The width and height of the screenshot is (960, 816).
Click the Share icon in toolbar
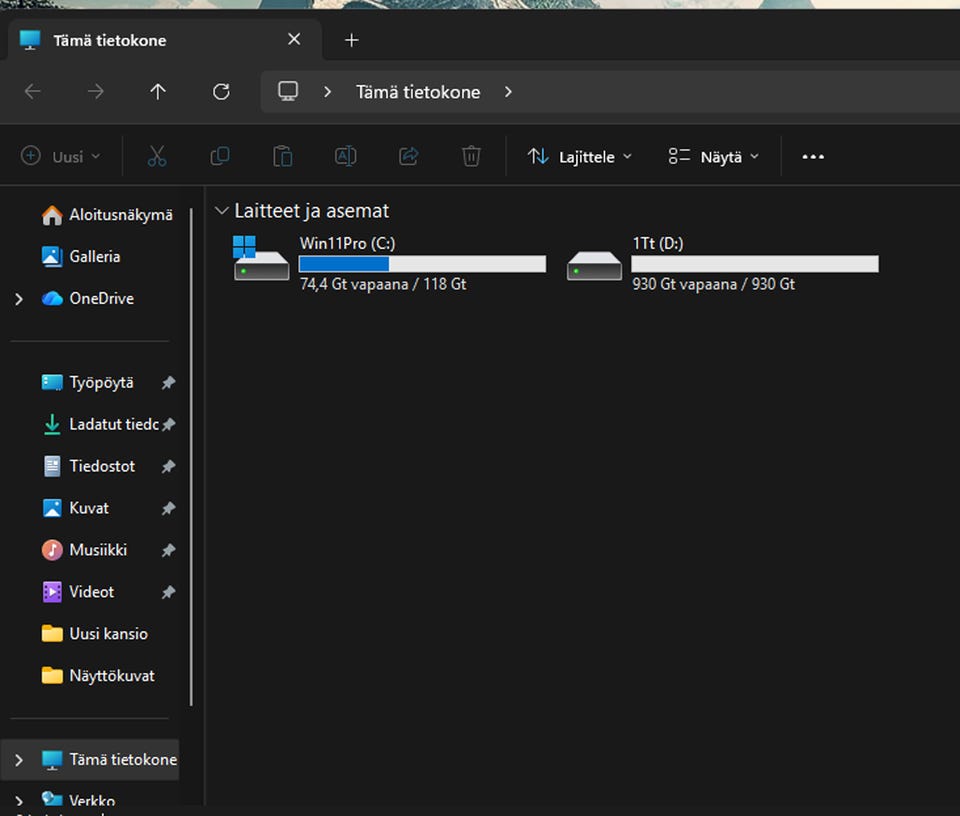408,156
